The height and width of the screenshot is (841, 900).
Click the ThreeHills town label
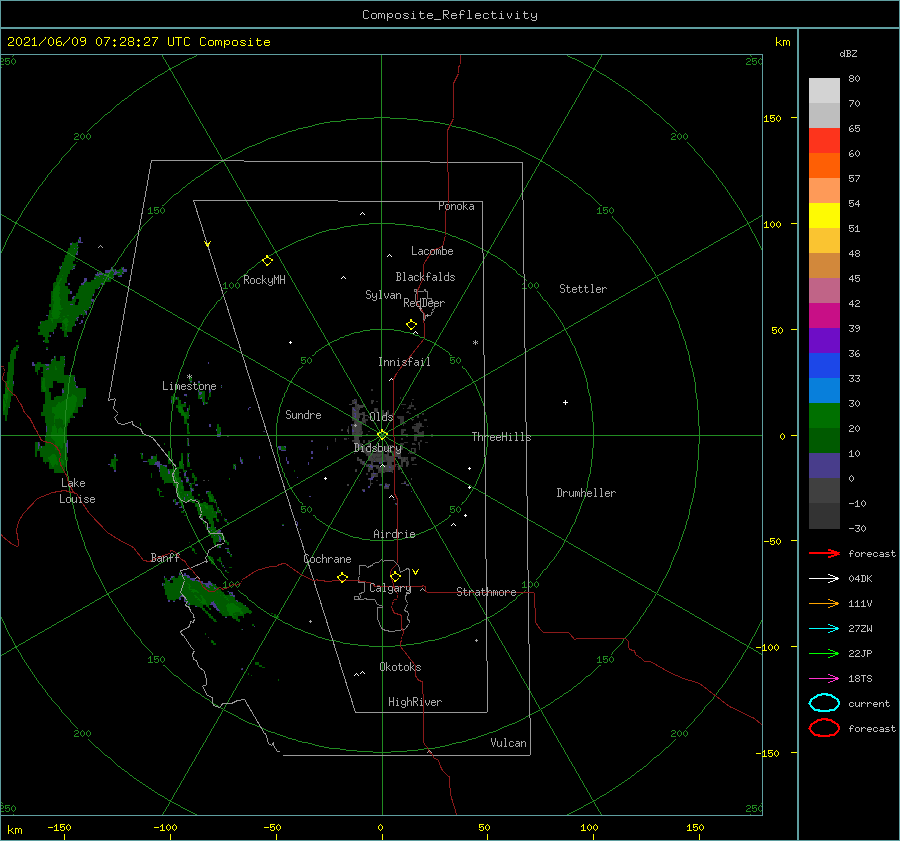[502, 437]
